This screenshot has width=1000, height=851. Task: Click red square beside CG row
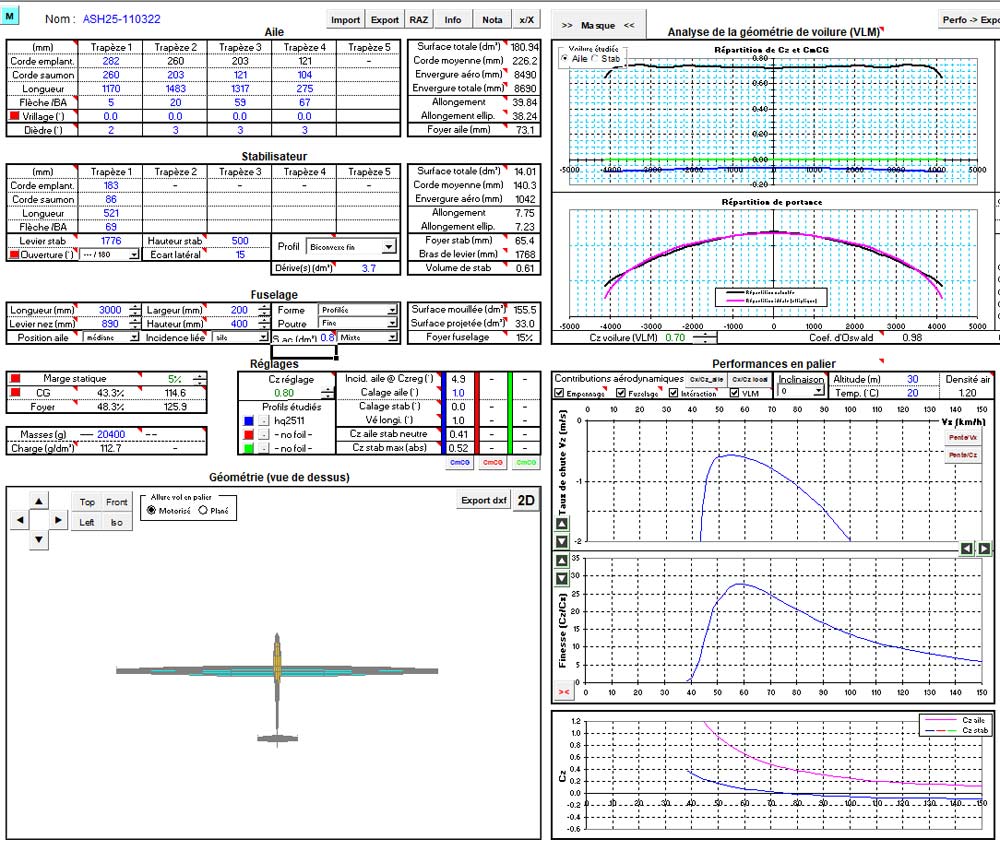point(15,392)
